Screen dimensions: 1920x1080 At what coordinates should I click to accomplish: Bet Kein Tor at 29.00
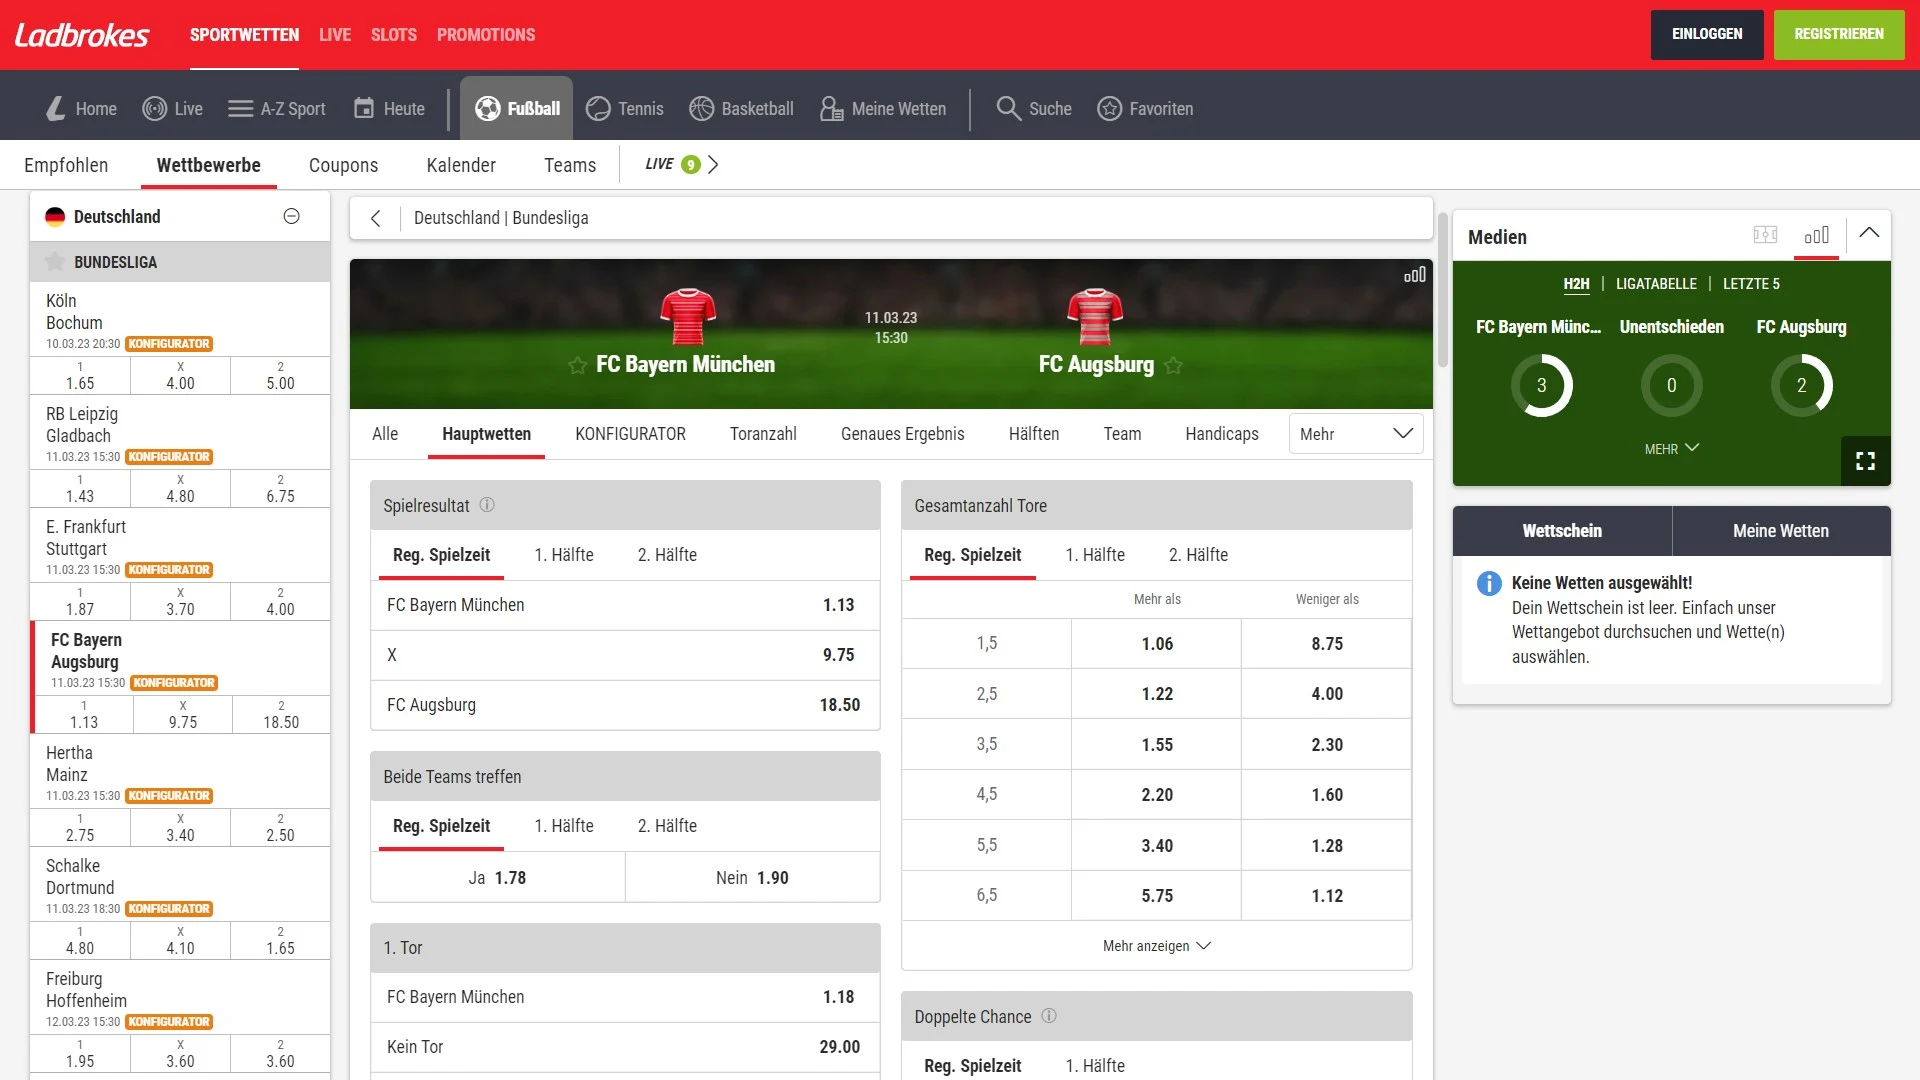click(625, 1047)
